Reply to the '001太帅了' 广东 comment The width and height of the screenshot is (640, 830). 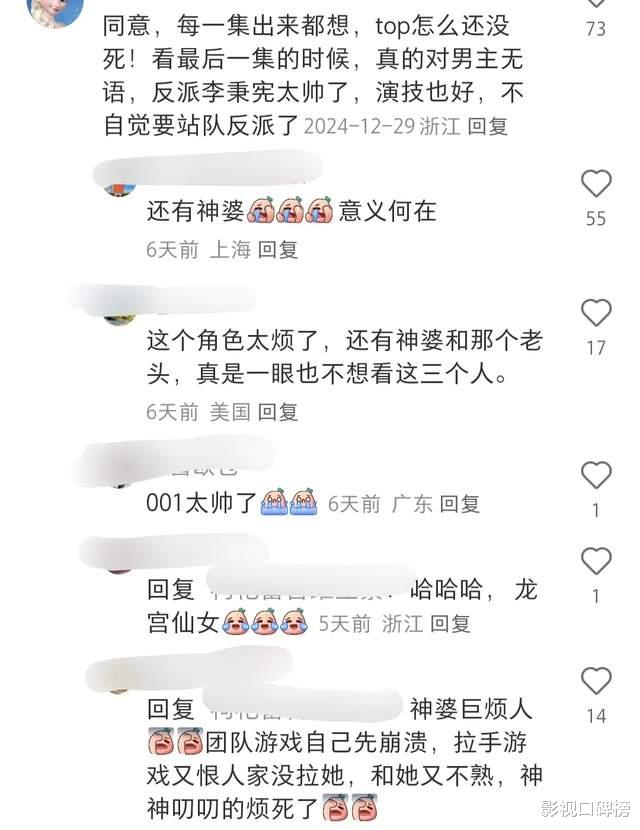click(x=459, y=504)
